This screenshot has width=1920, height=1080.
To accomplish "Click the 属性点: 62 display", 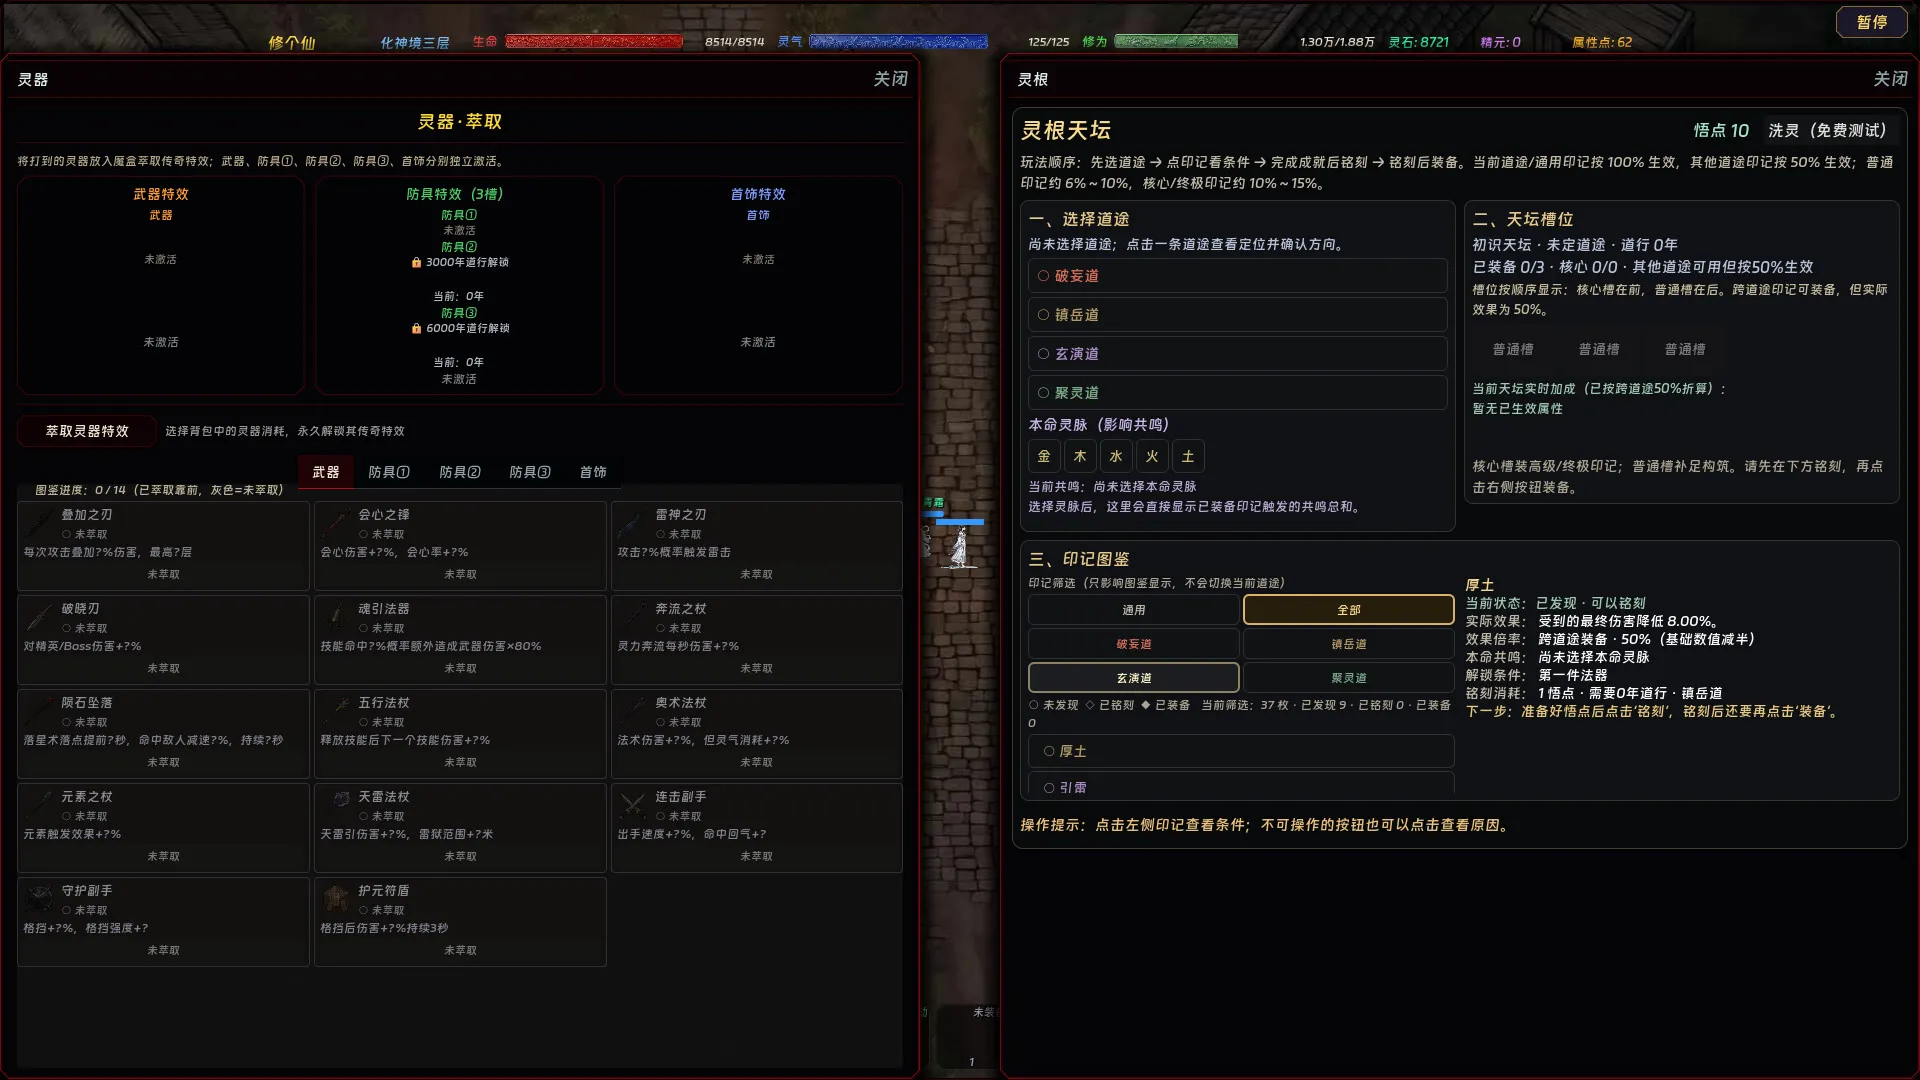I will pyautogui.click(x=1601, y=42).
